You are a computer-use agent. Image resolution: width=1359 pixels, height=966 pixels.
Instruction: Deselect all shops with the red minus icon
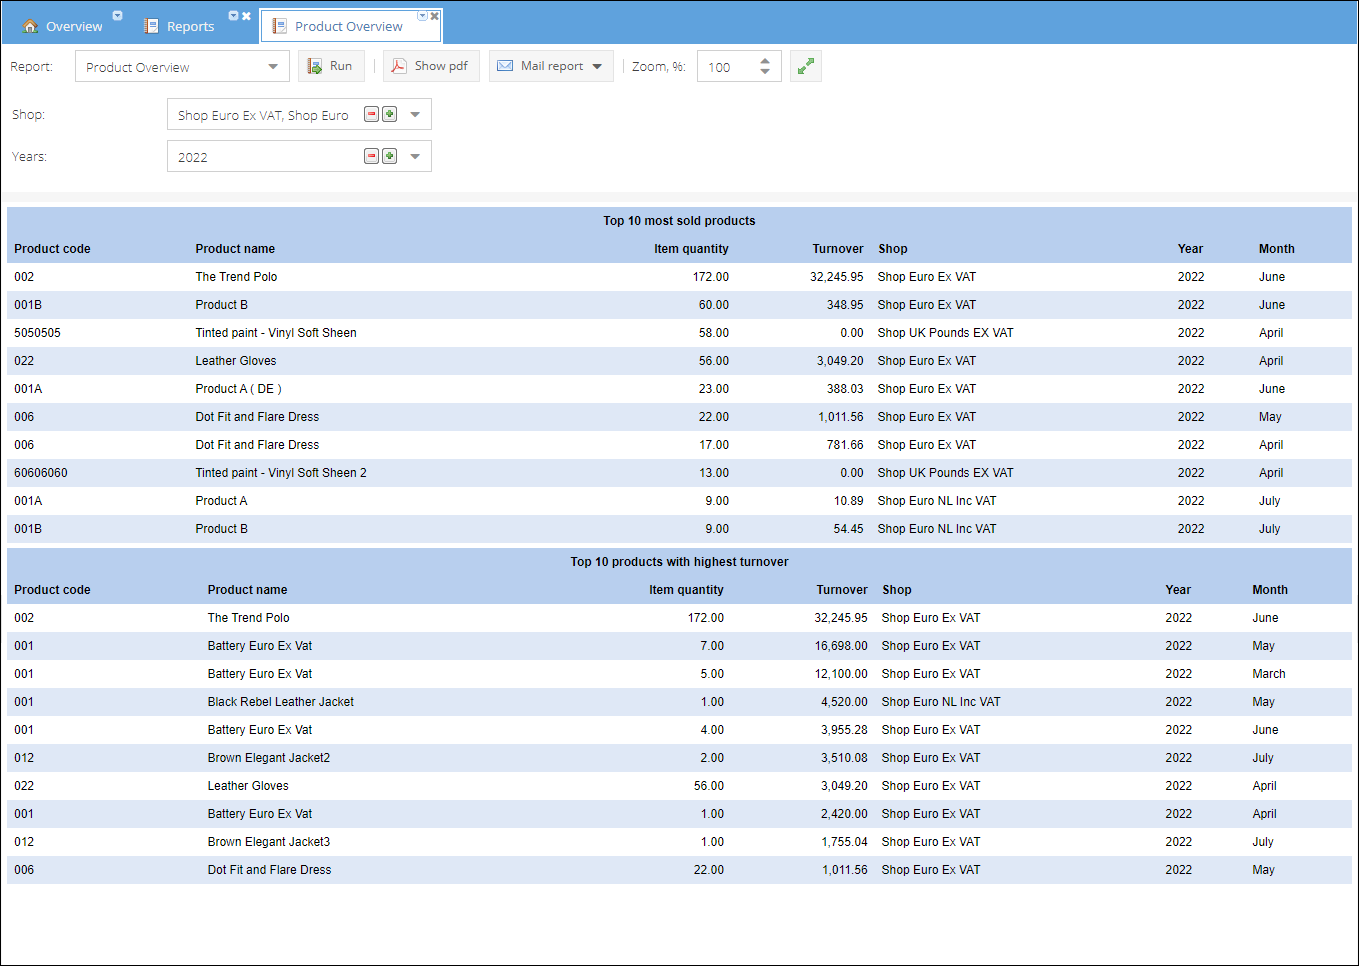[x=372, y=114]
